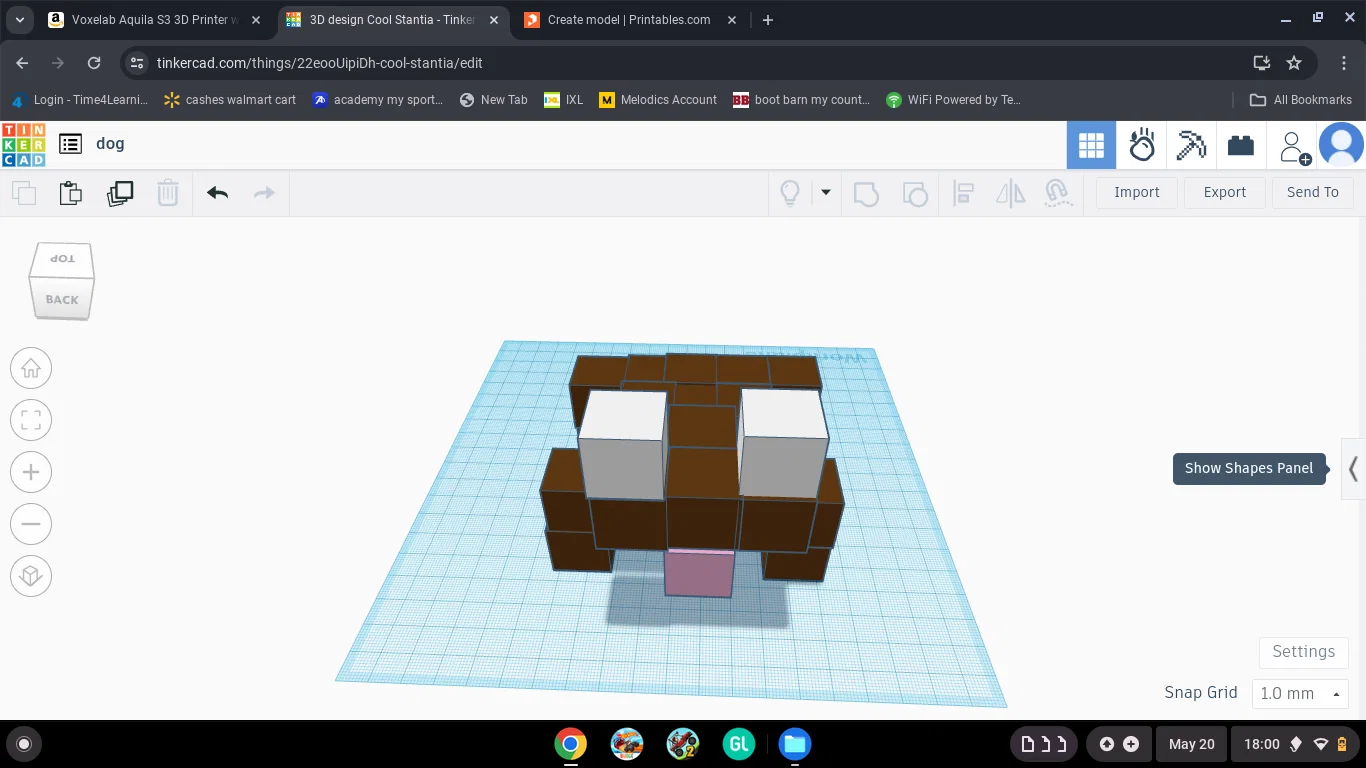The image size is (1366, 768).
Task: Click the Fit all in view icon
Action: (x=31, y=421)
